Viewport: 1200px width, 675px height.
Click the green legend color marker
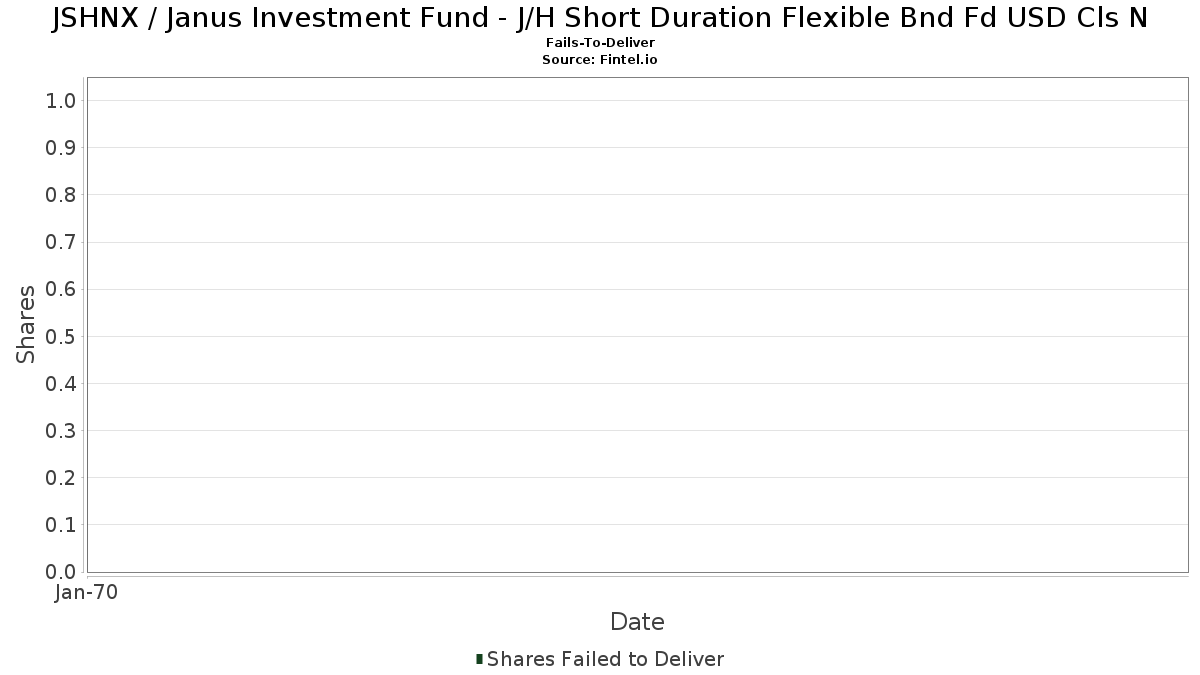point(480,659)
